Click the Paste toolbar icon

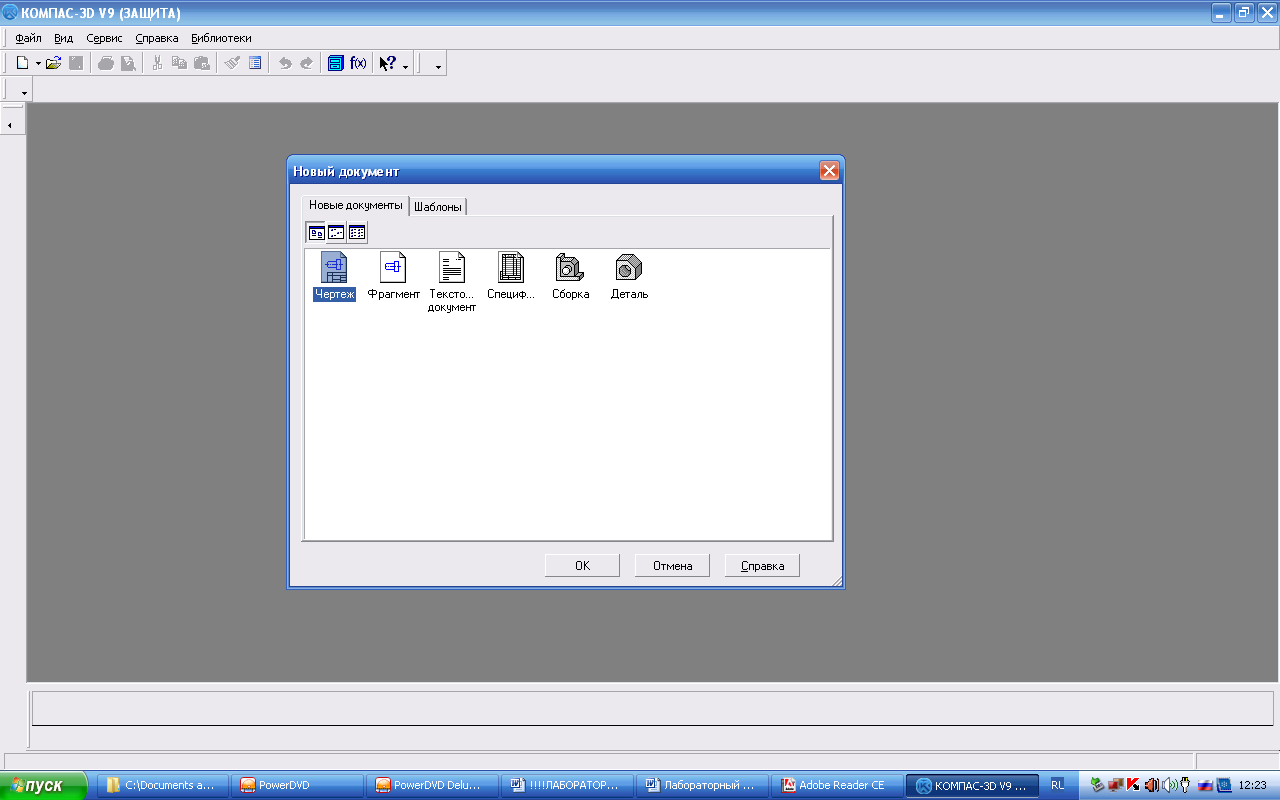pos(202,63)
